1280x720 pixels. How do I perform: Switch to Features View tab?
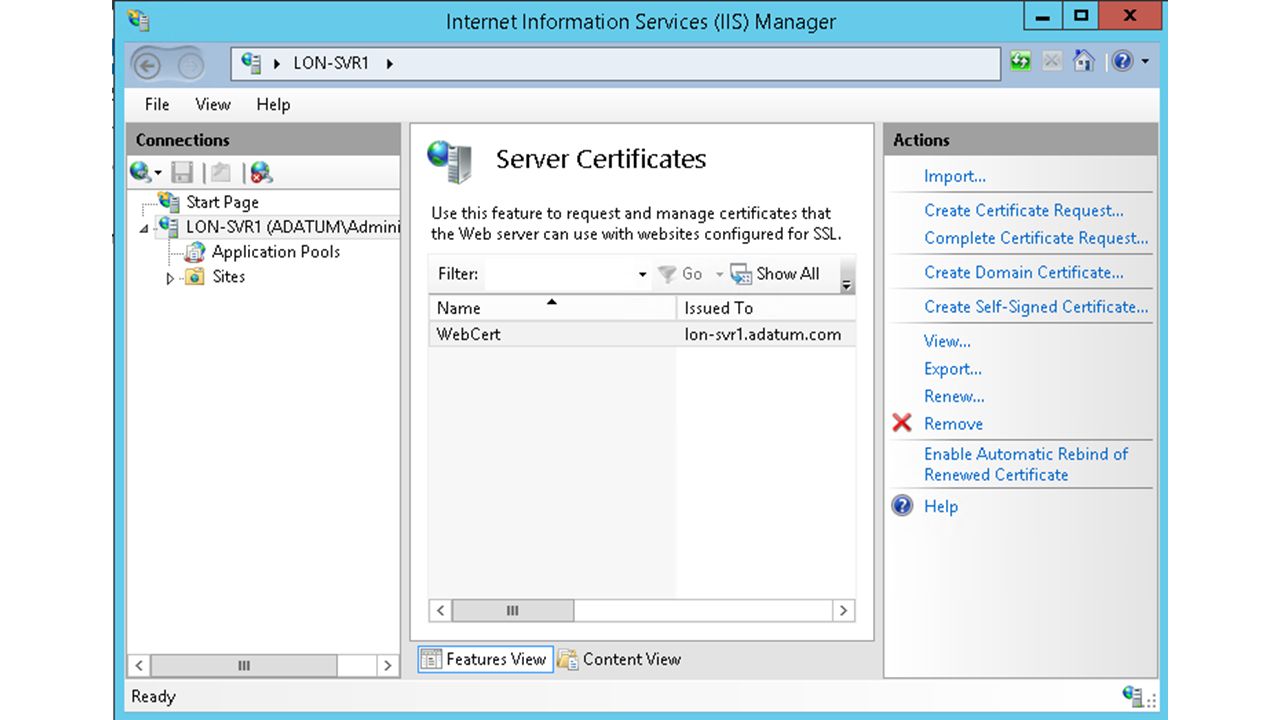click(x=485, y=659)
